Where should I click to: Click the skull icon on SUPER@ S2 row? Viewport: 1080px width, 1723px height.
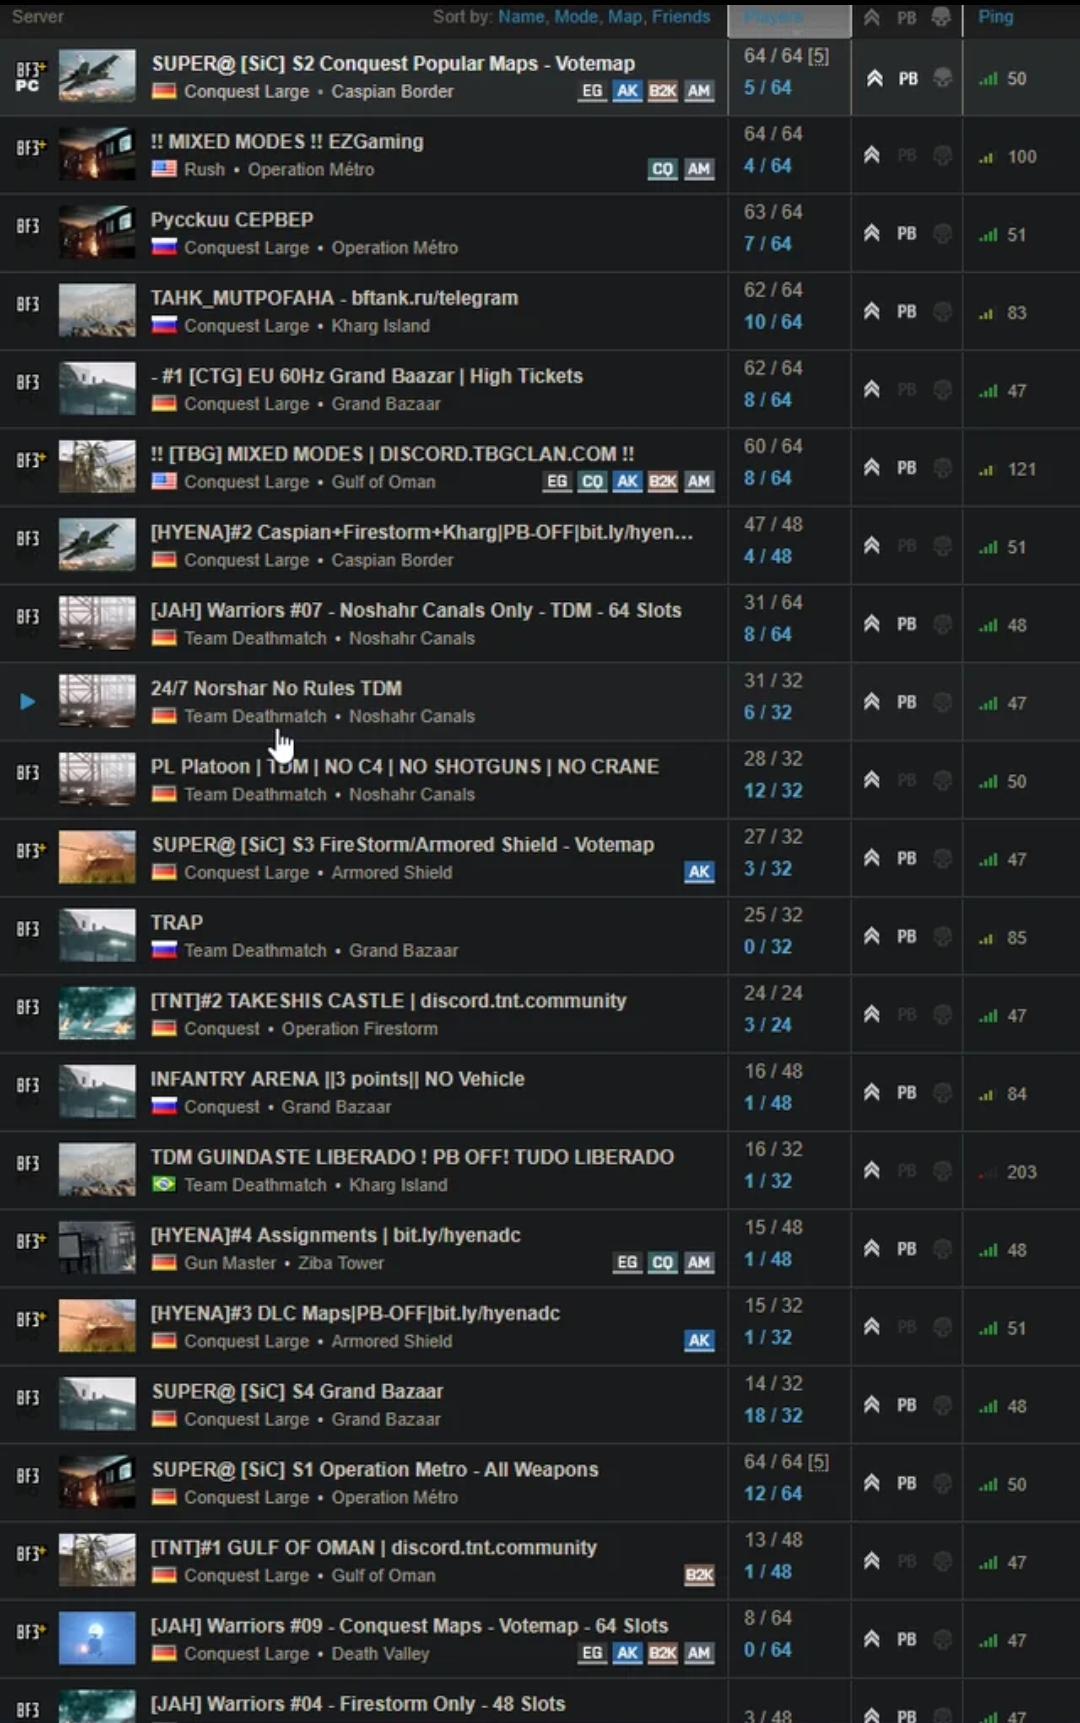942,78
